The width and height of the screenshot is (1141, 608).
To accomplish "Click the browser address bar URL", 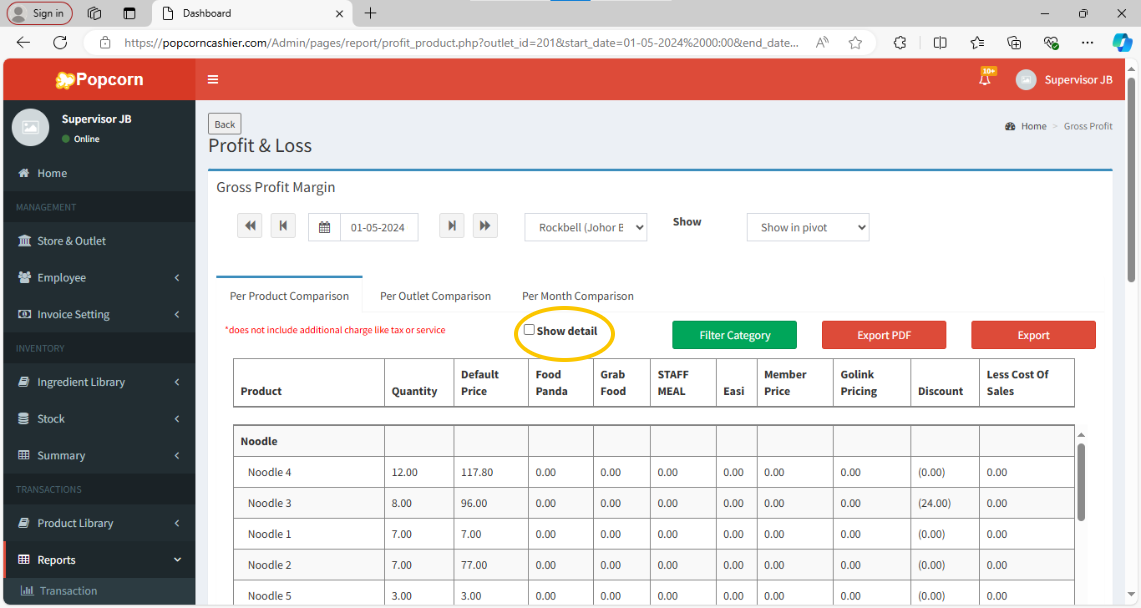I will [x=461, y=43].
